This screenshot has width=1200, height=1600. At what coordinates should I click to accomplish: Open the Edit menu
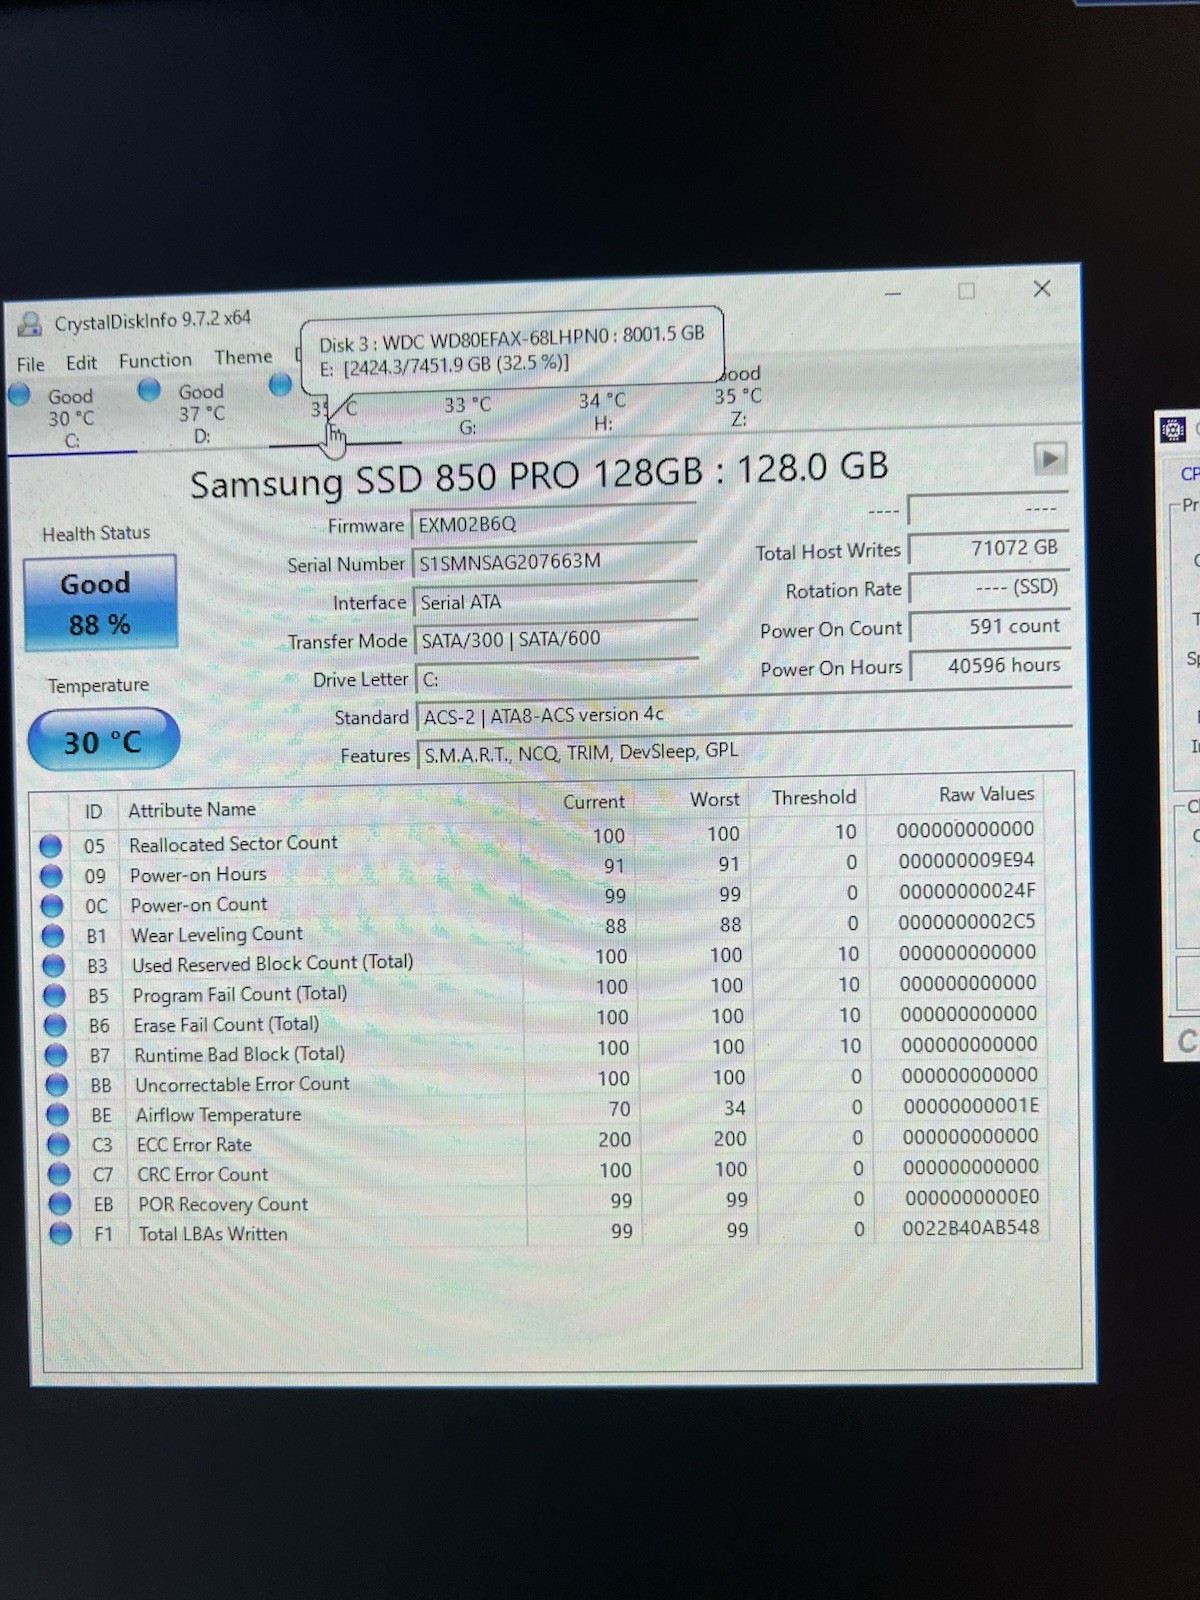[81, 363]
